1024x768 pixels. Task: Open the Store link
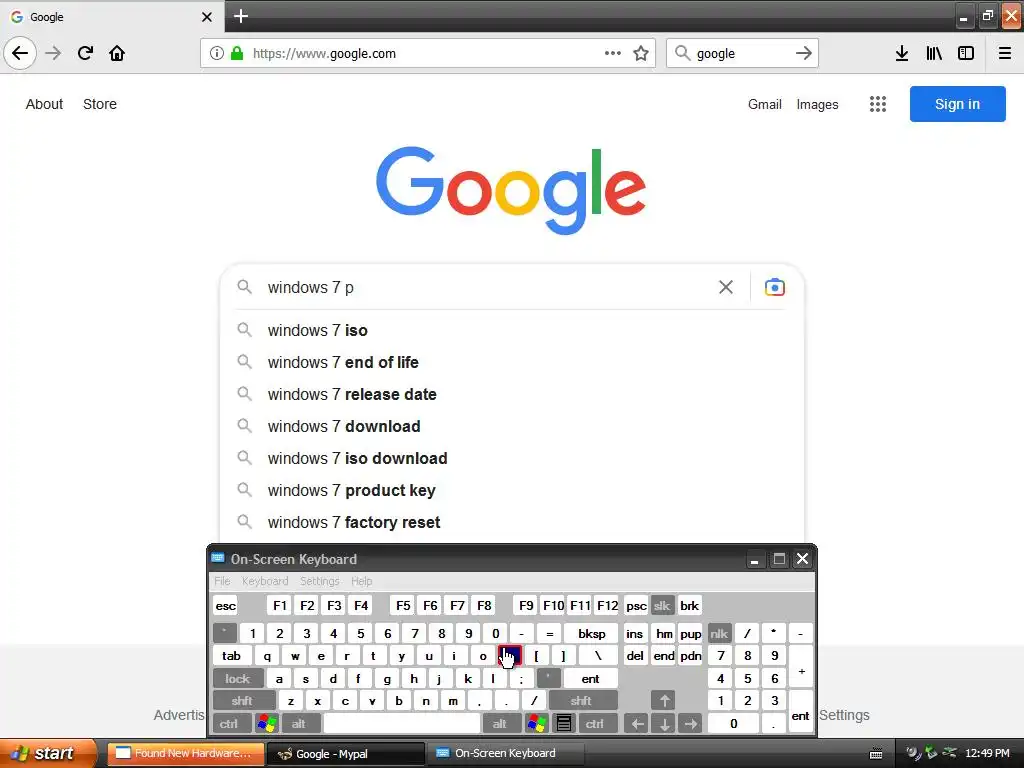click(100, 104)
